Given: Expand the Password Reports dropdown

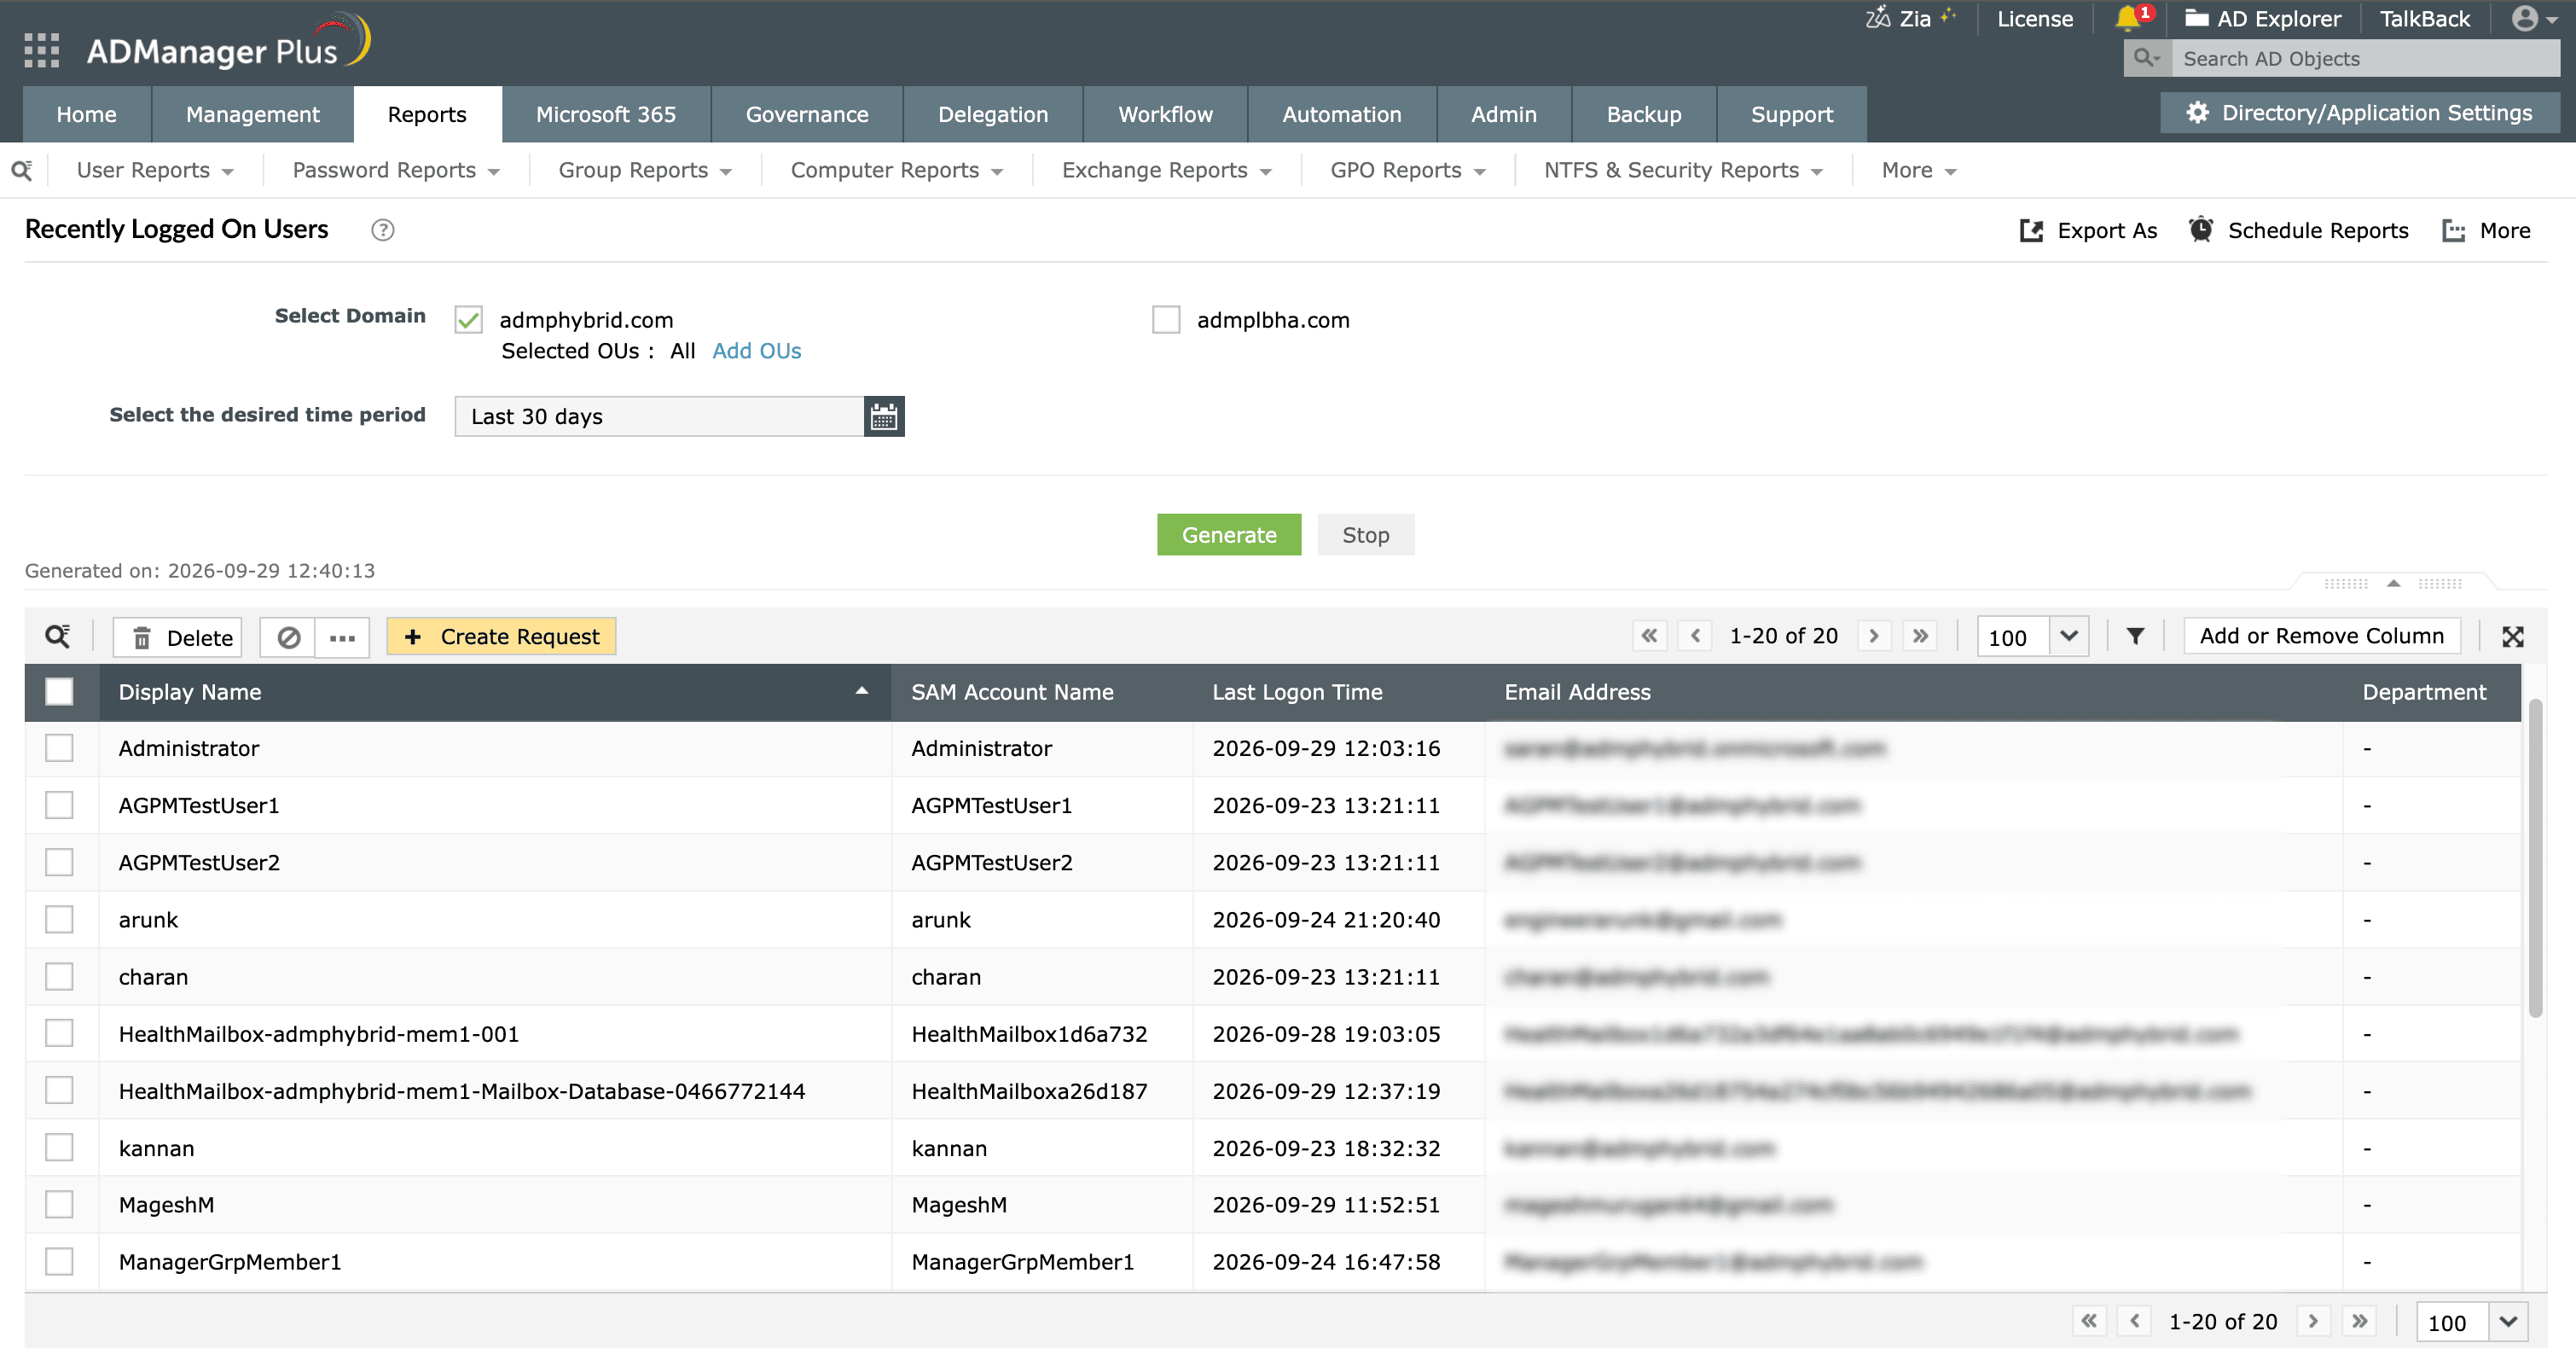Looking at the screenshot, I should (396, 170).
